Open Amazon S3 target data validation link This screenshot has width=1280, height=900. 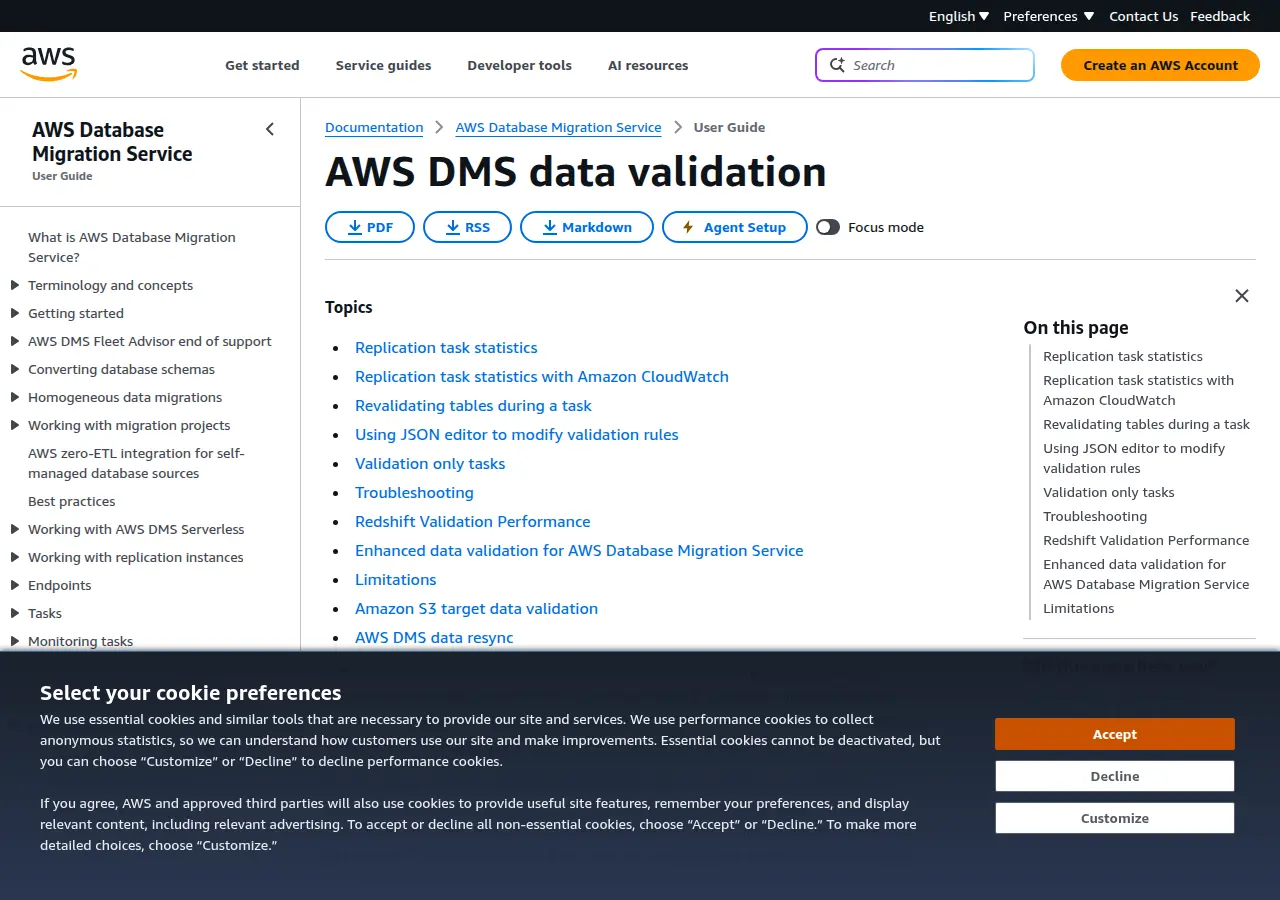pyautogui.click(x=476, y=608)
